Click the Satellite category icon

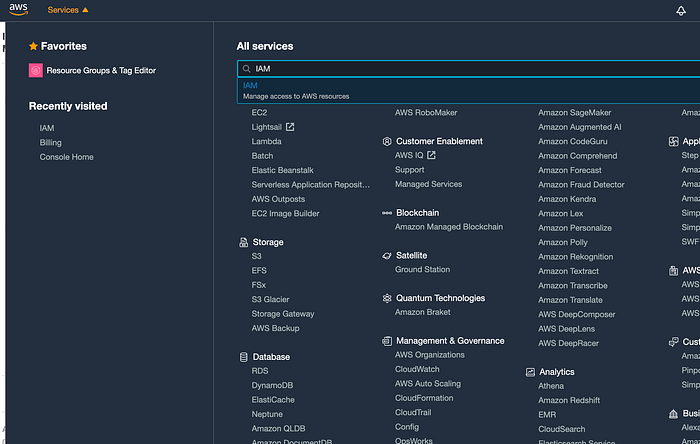(387, 256)
